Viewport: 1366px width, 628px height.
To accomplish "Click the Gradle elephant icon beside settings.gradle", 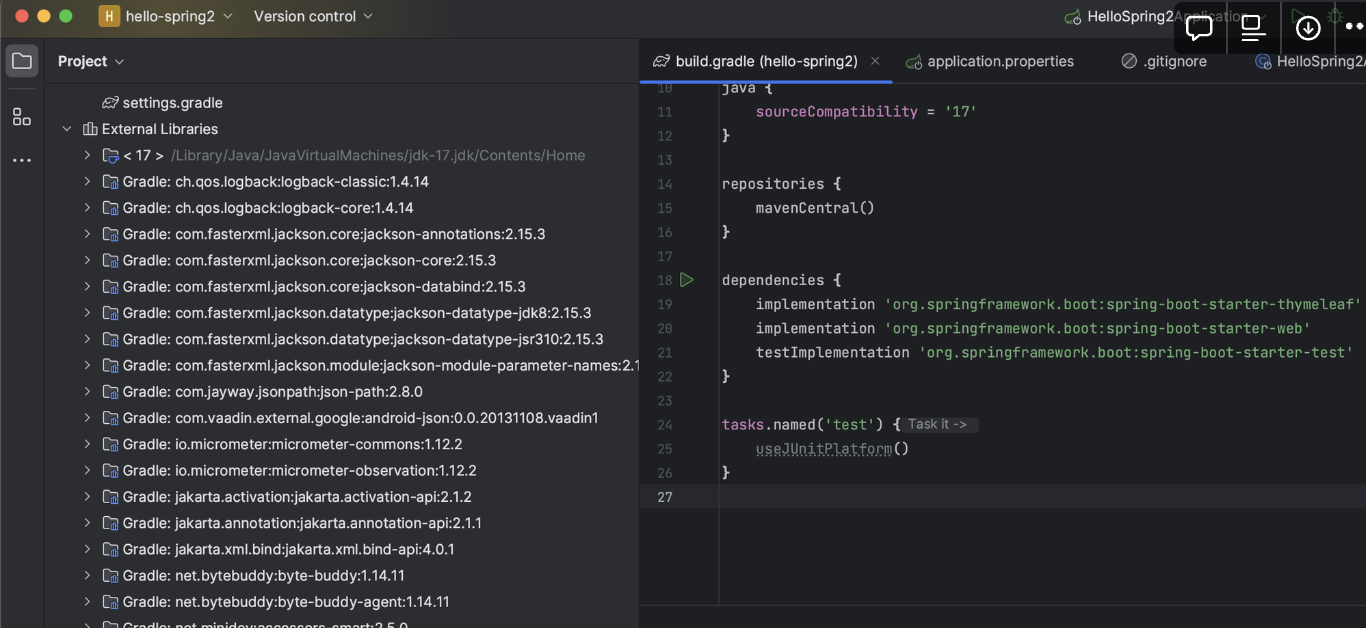I will click(111, 103).
